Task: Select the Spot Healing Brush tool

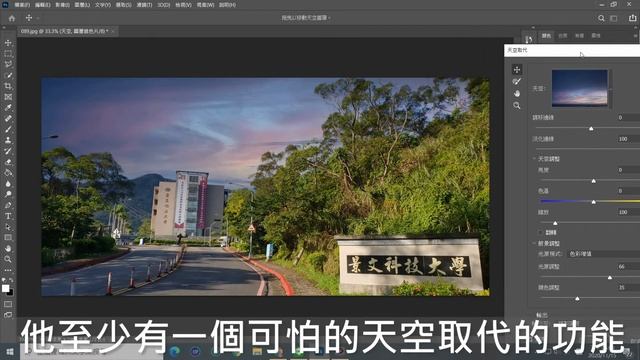Action: (8, 118)
